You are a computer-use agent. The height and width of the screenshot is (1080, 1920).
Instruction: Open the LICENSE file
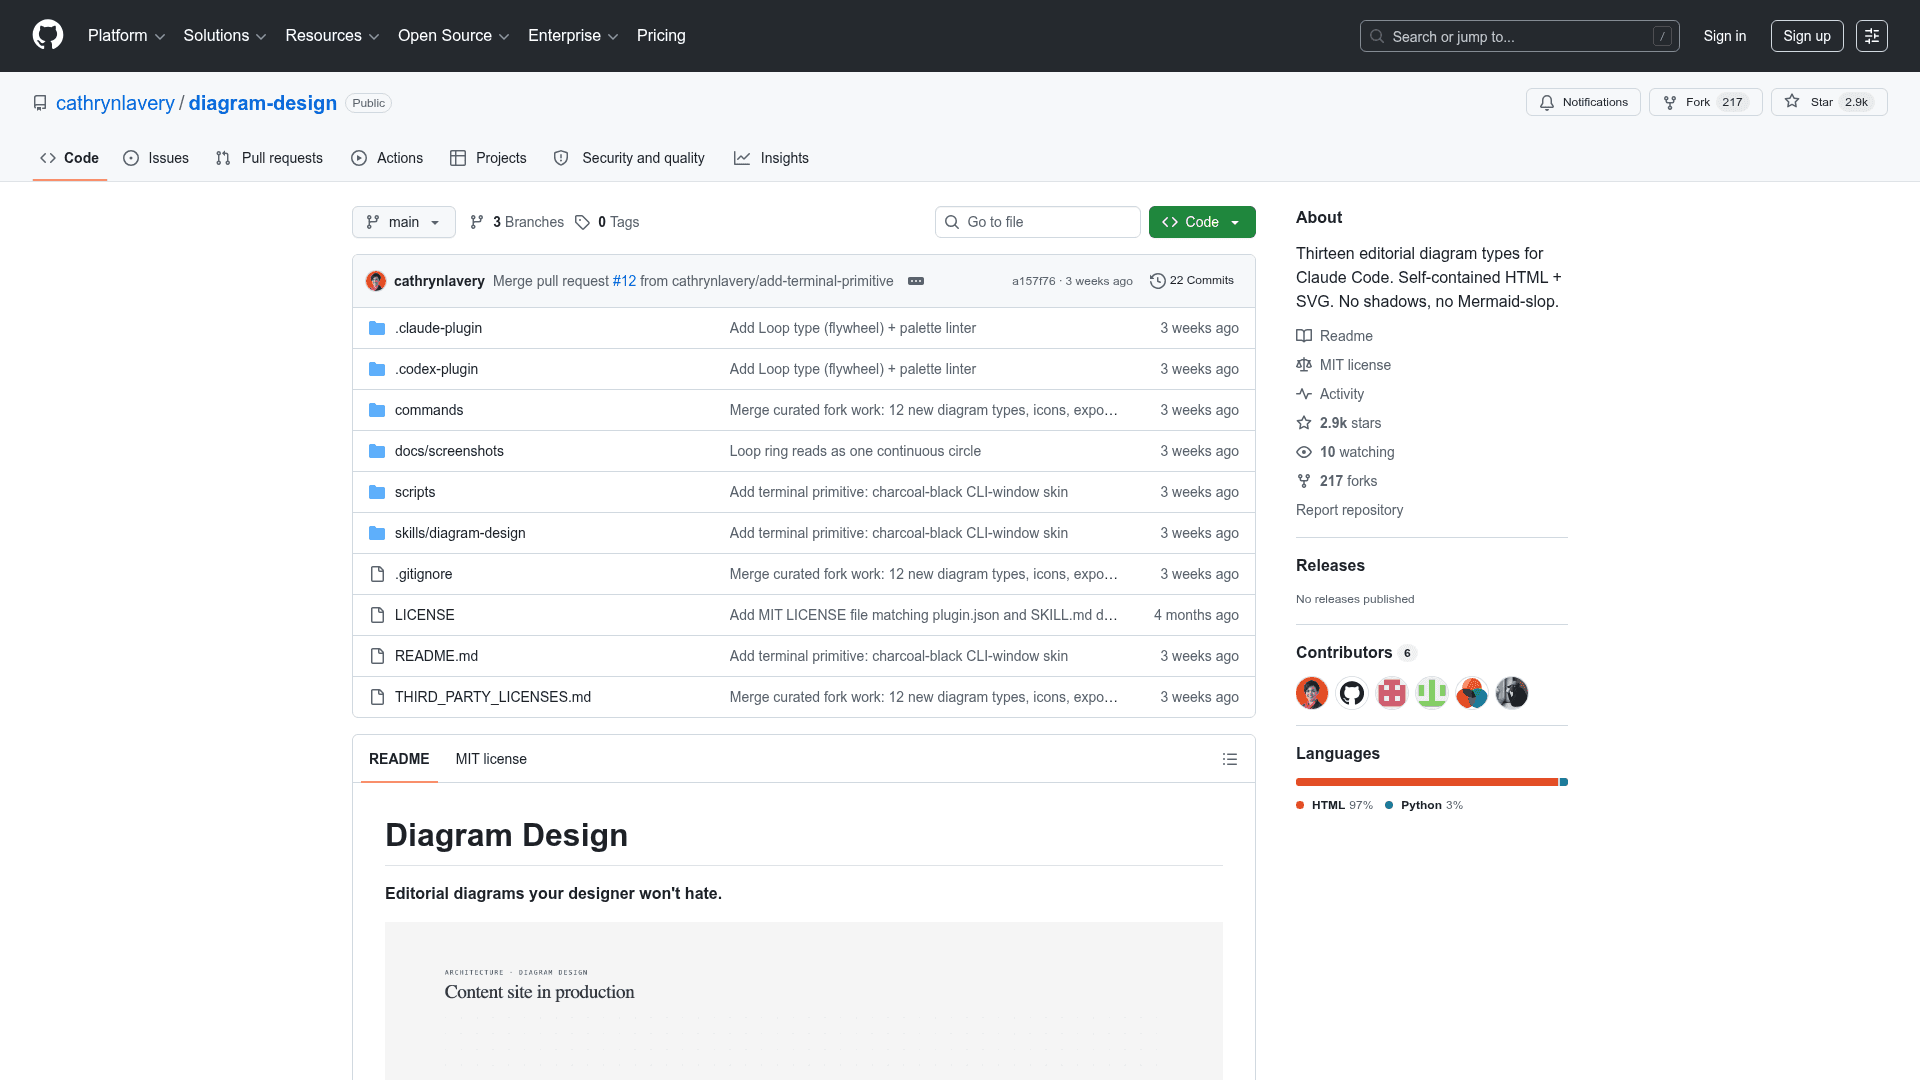pos(424,615)
